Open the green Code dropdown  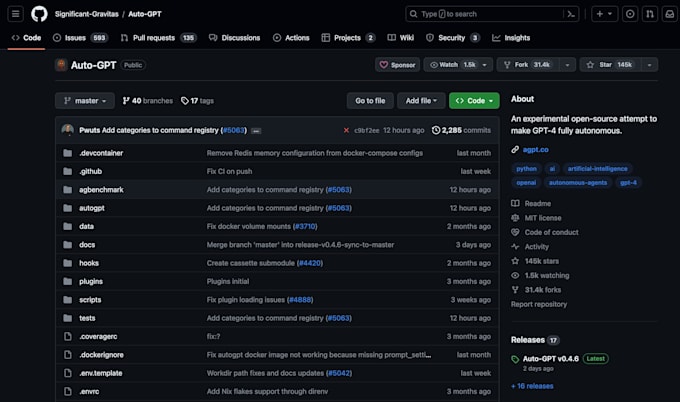point(473,101)
